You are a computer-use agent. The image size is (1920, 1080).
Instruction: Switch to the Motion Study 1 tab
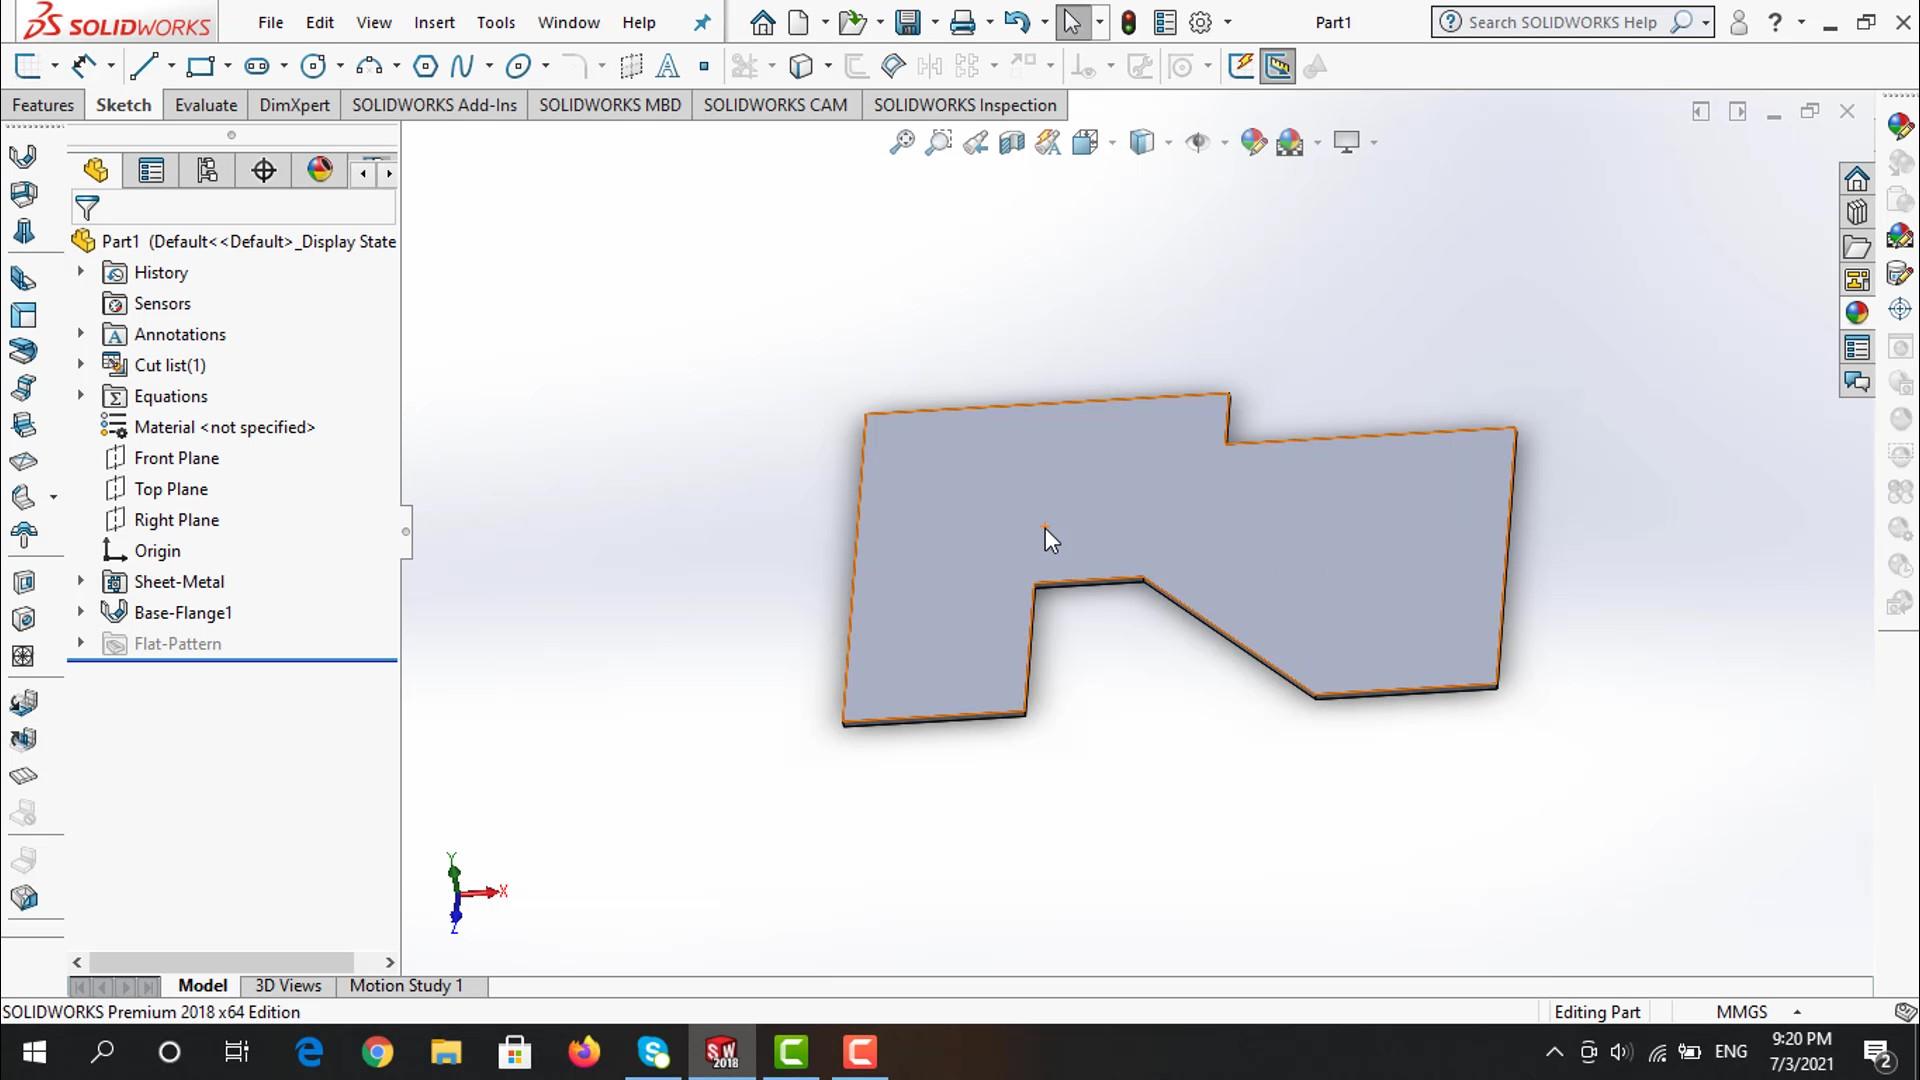tap(406, 986)
